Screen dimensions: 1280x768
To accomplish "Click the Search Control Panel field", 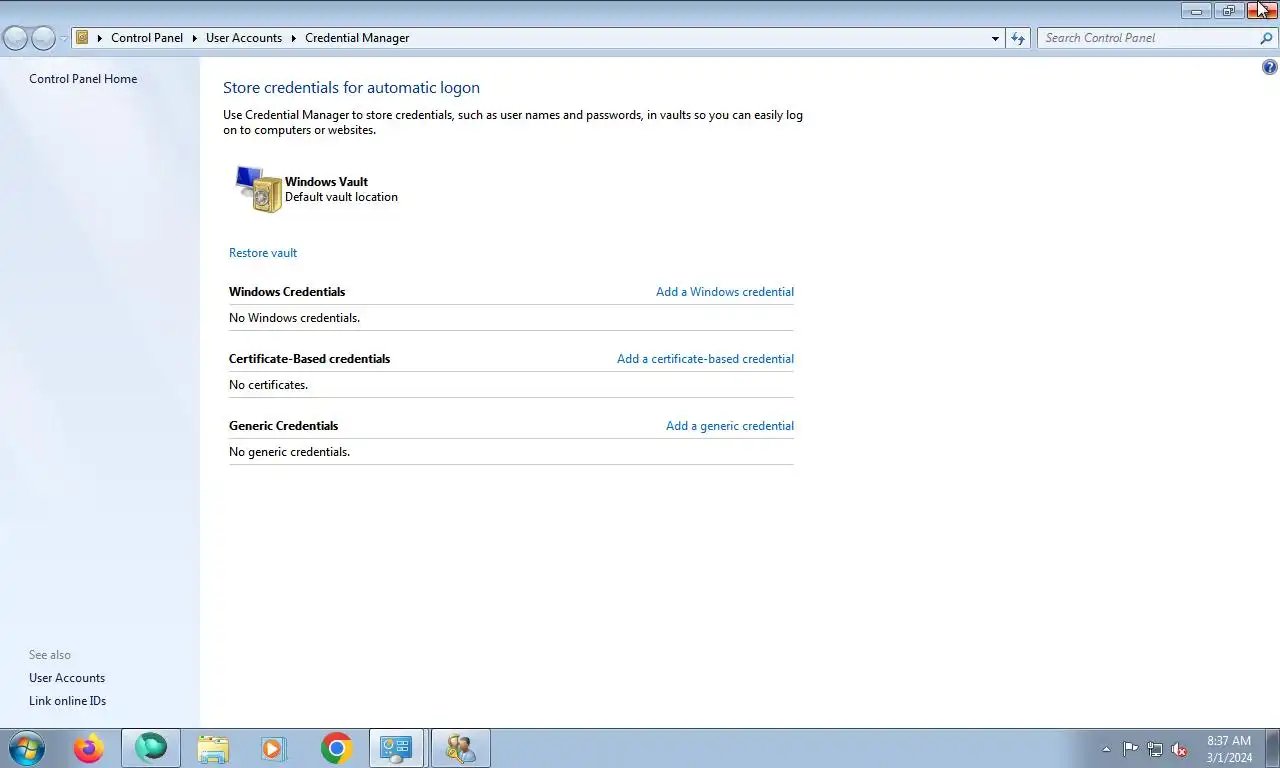I will (1148, 38).
